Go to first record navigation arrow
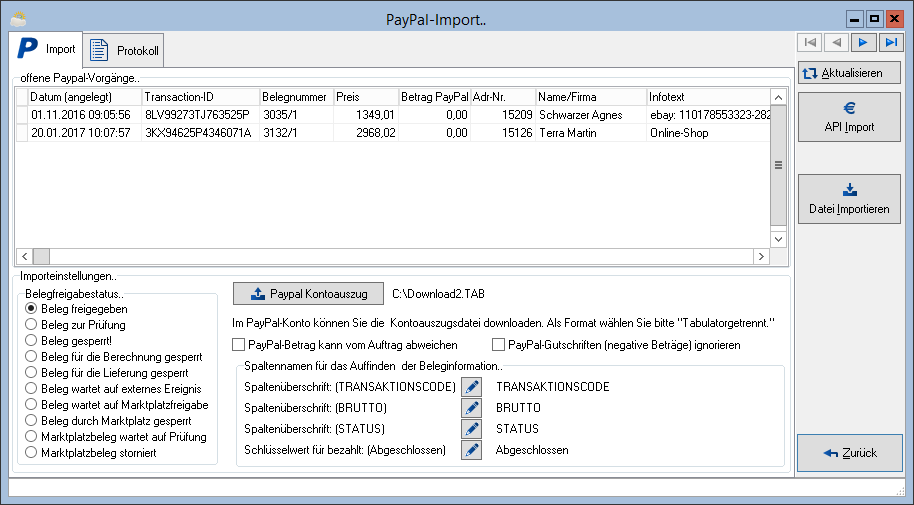 (x=810, y=43)
